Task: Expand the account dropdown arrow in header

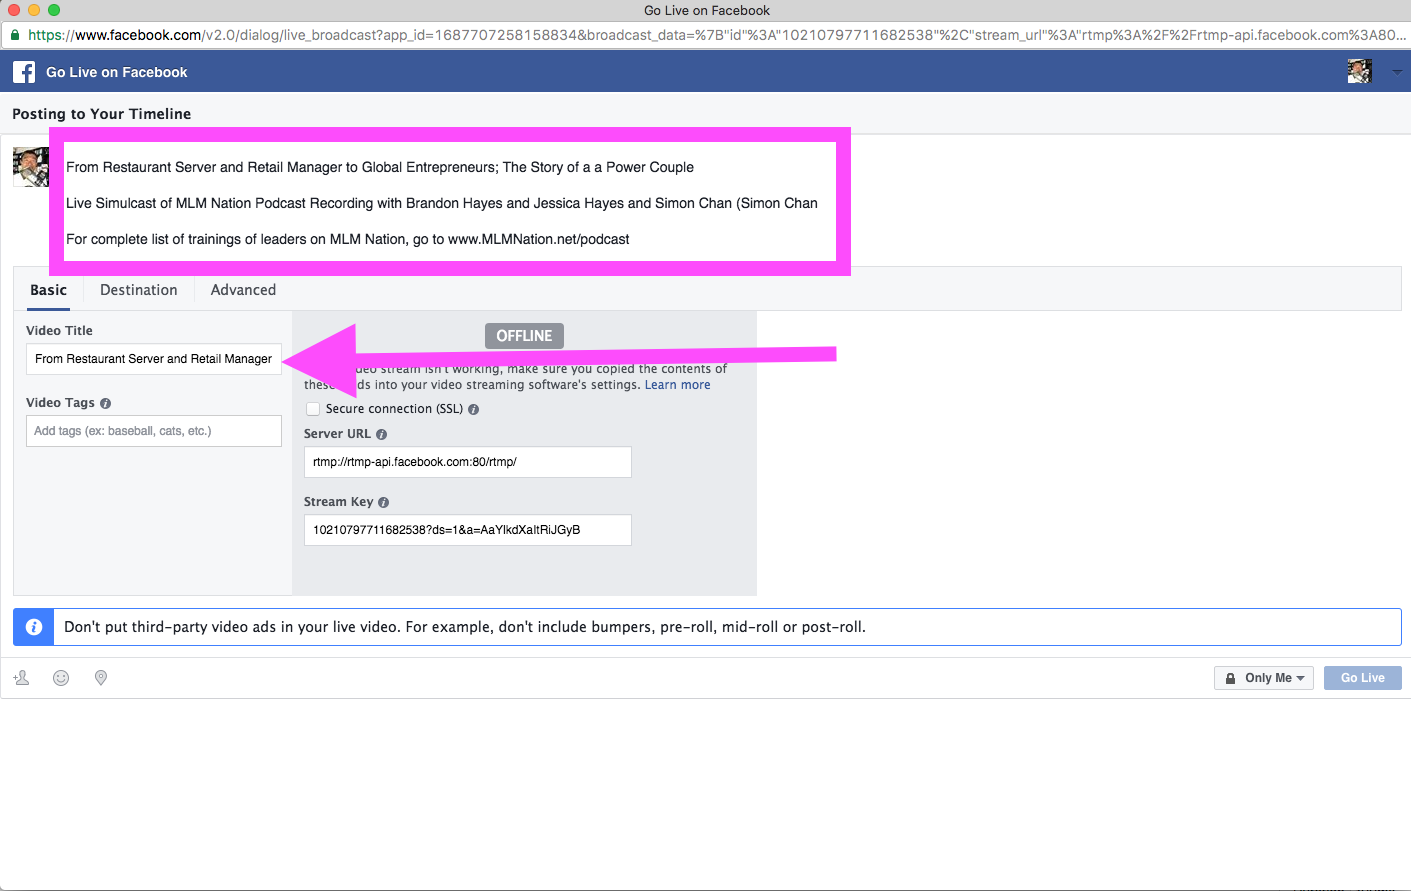Action: pyautogui.click(x=1397, y=72)
